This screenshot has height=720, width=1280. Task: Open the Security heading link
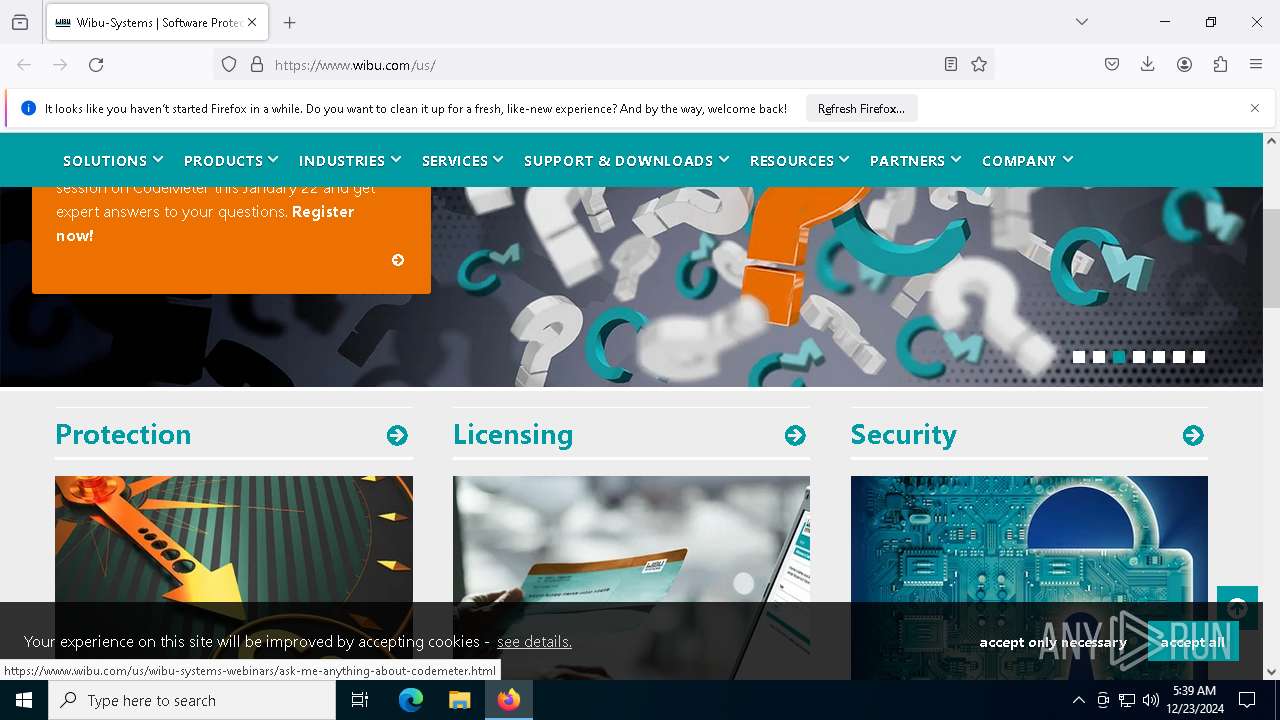click(904, 435)
